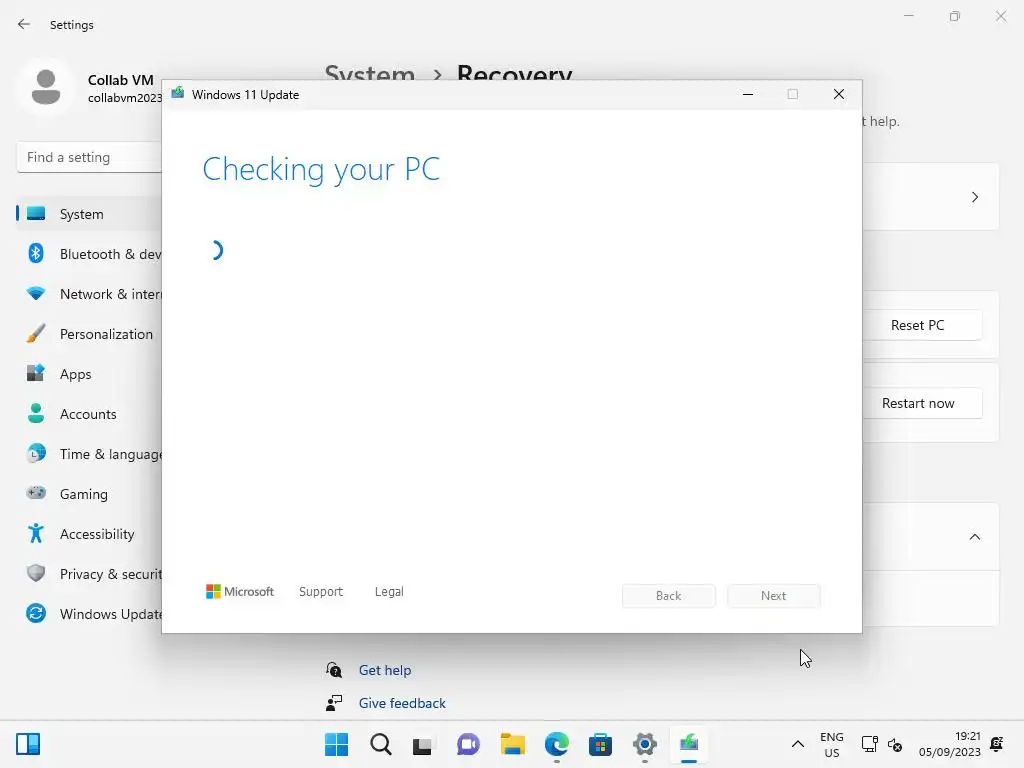Open Network & internet settings
Image resolution: width=1024 pixels, height=768 pixels.
pyautogui.click(x=89, y=294)
